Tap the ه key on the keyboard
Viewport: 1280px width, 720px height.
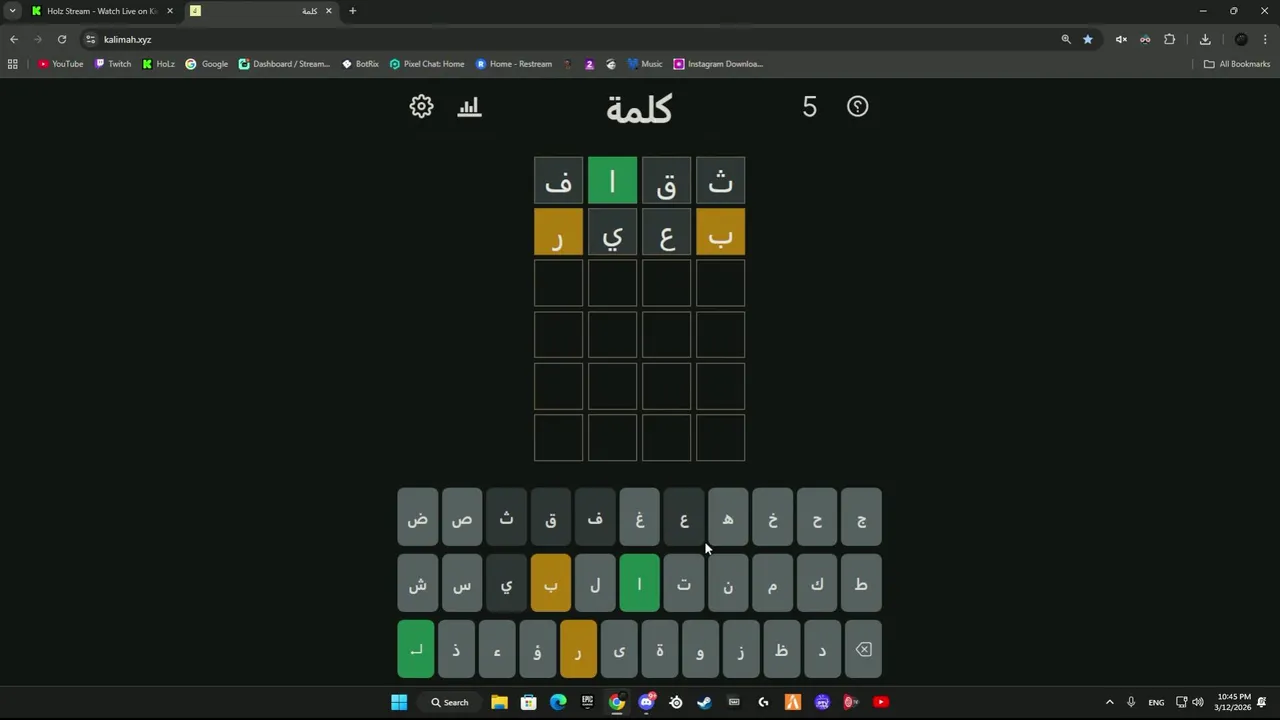pos(728,518)
